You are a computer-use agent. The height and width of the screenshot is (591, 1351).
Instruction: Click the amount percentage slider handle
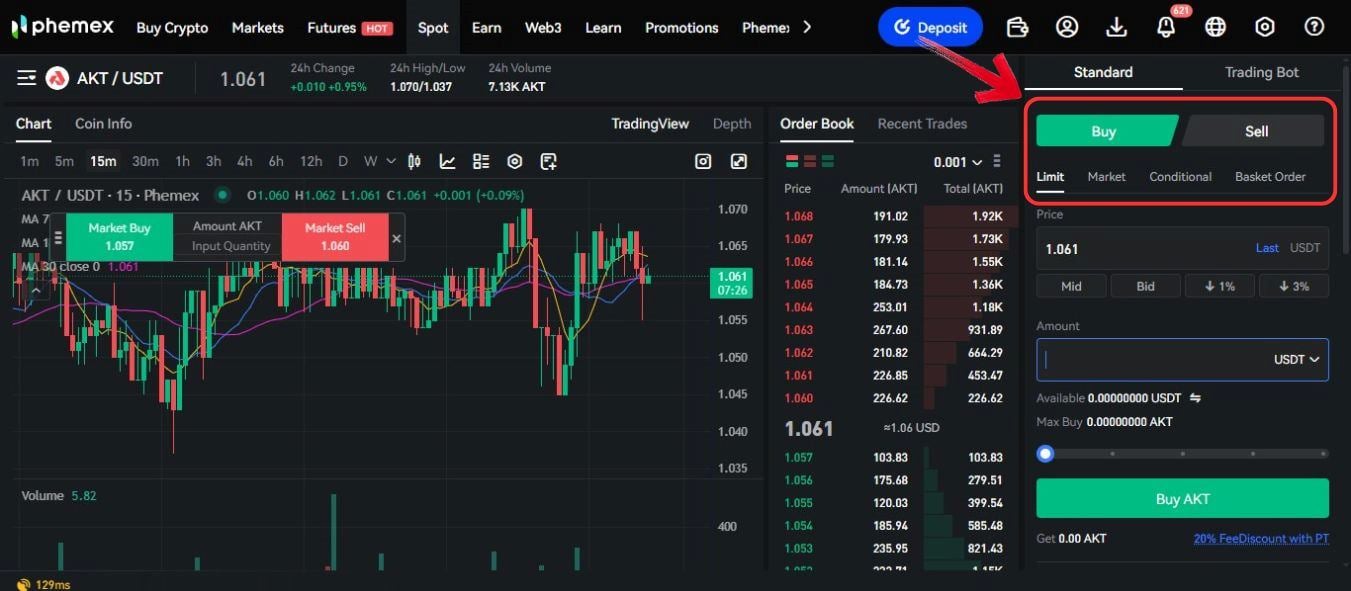(1045, 453)
